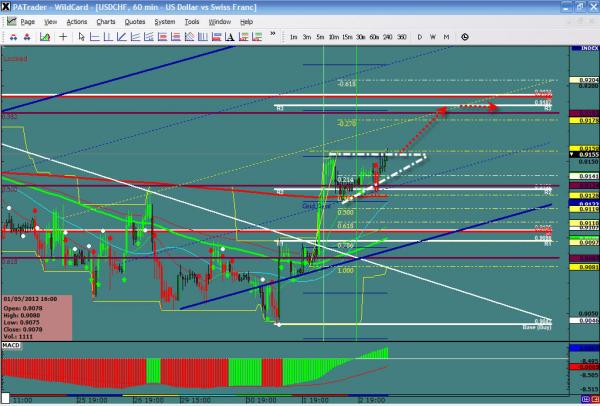Image resolution: width=600 pixels, height=406 pixels.
Task: Click the Weekly (W) timeframe button
Action: click(432, 37)
